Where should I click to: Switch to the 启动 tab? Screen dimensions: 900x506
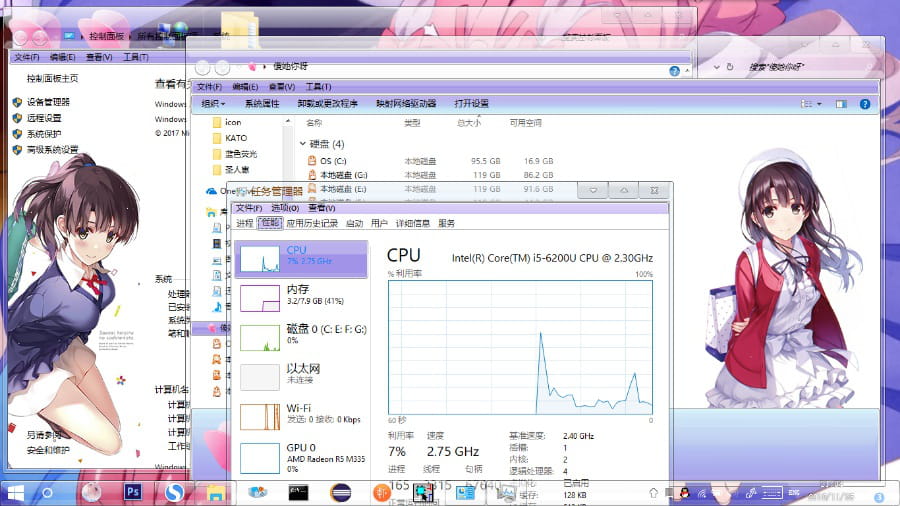pos(355,223)
